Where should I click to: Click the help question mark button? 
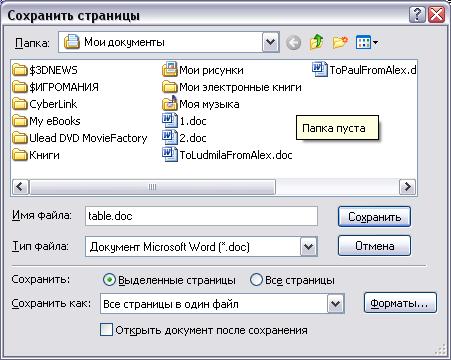click(417, 15)
